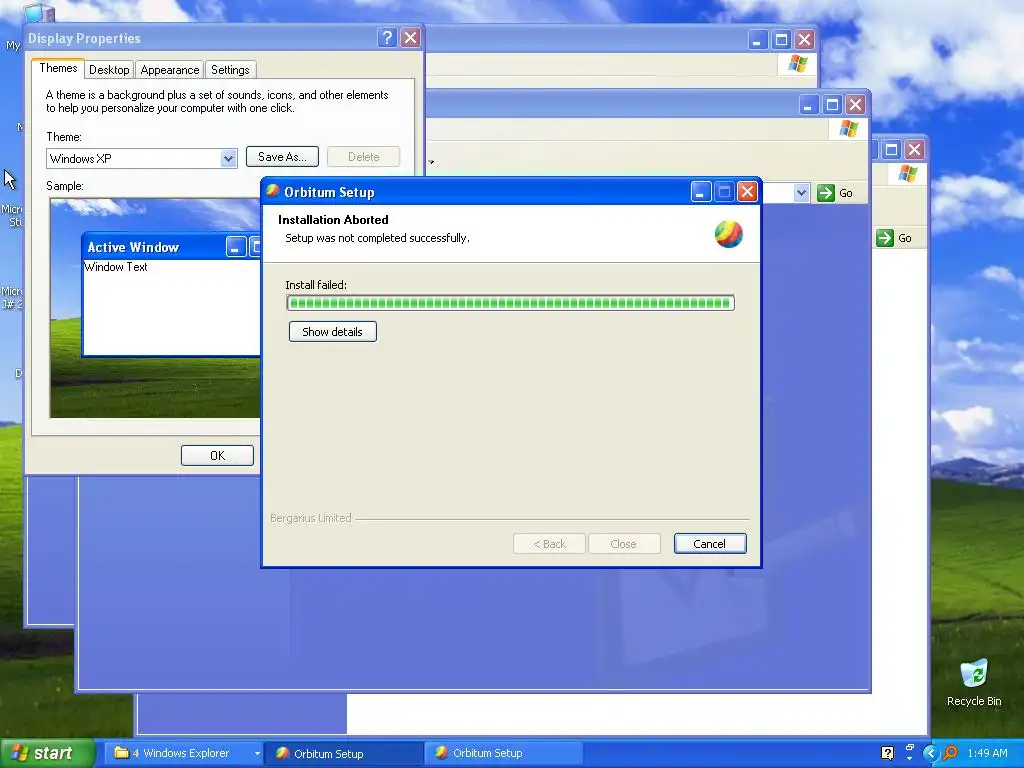The width and height of the screenshot is (1024, 768).
Task: Click the theme sample preview image
Action: click(x=155, y=308)
